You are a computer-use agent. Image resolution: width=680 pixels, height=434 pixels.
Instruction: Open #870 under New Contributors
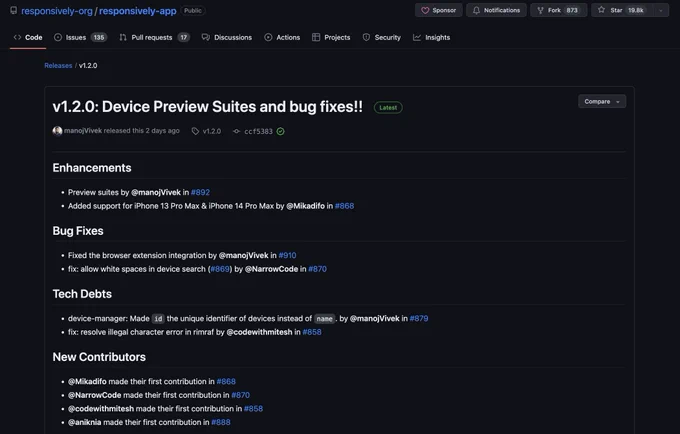coord(241,395)
